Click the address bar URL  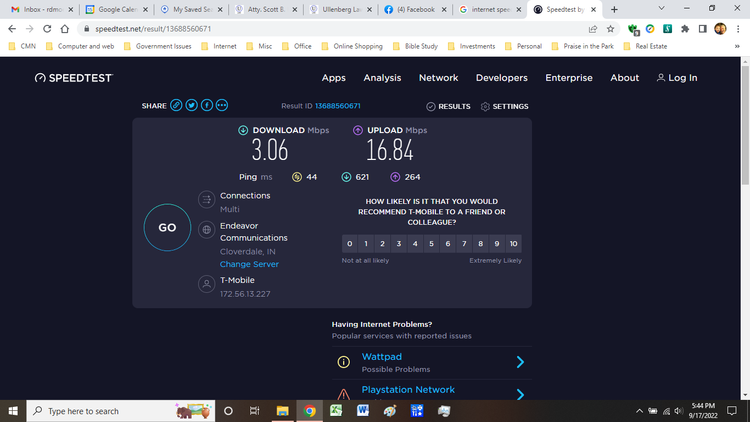(153, 29)
